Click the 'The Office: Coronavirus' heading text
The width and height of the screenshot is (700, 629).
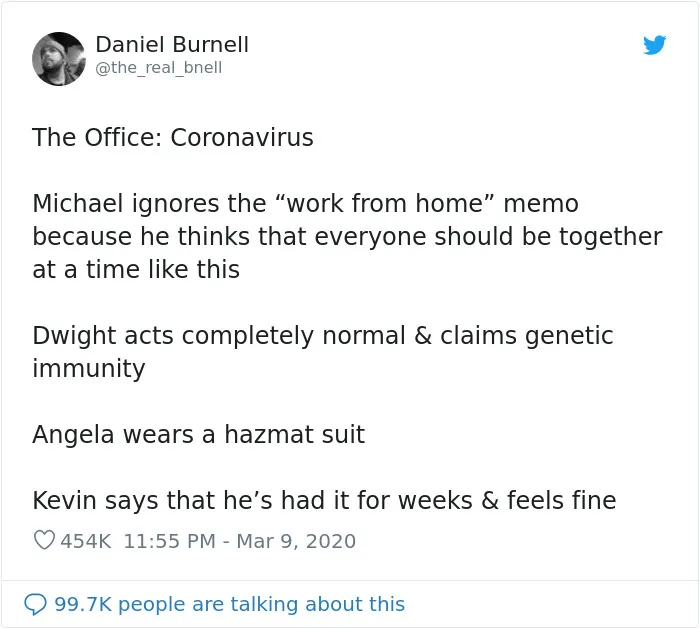pos(173,137)
